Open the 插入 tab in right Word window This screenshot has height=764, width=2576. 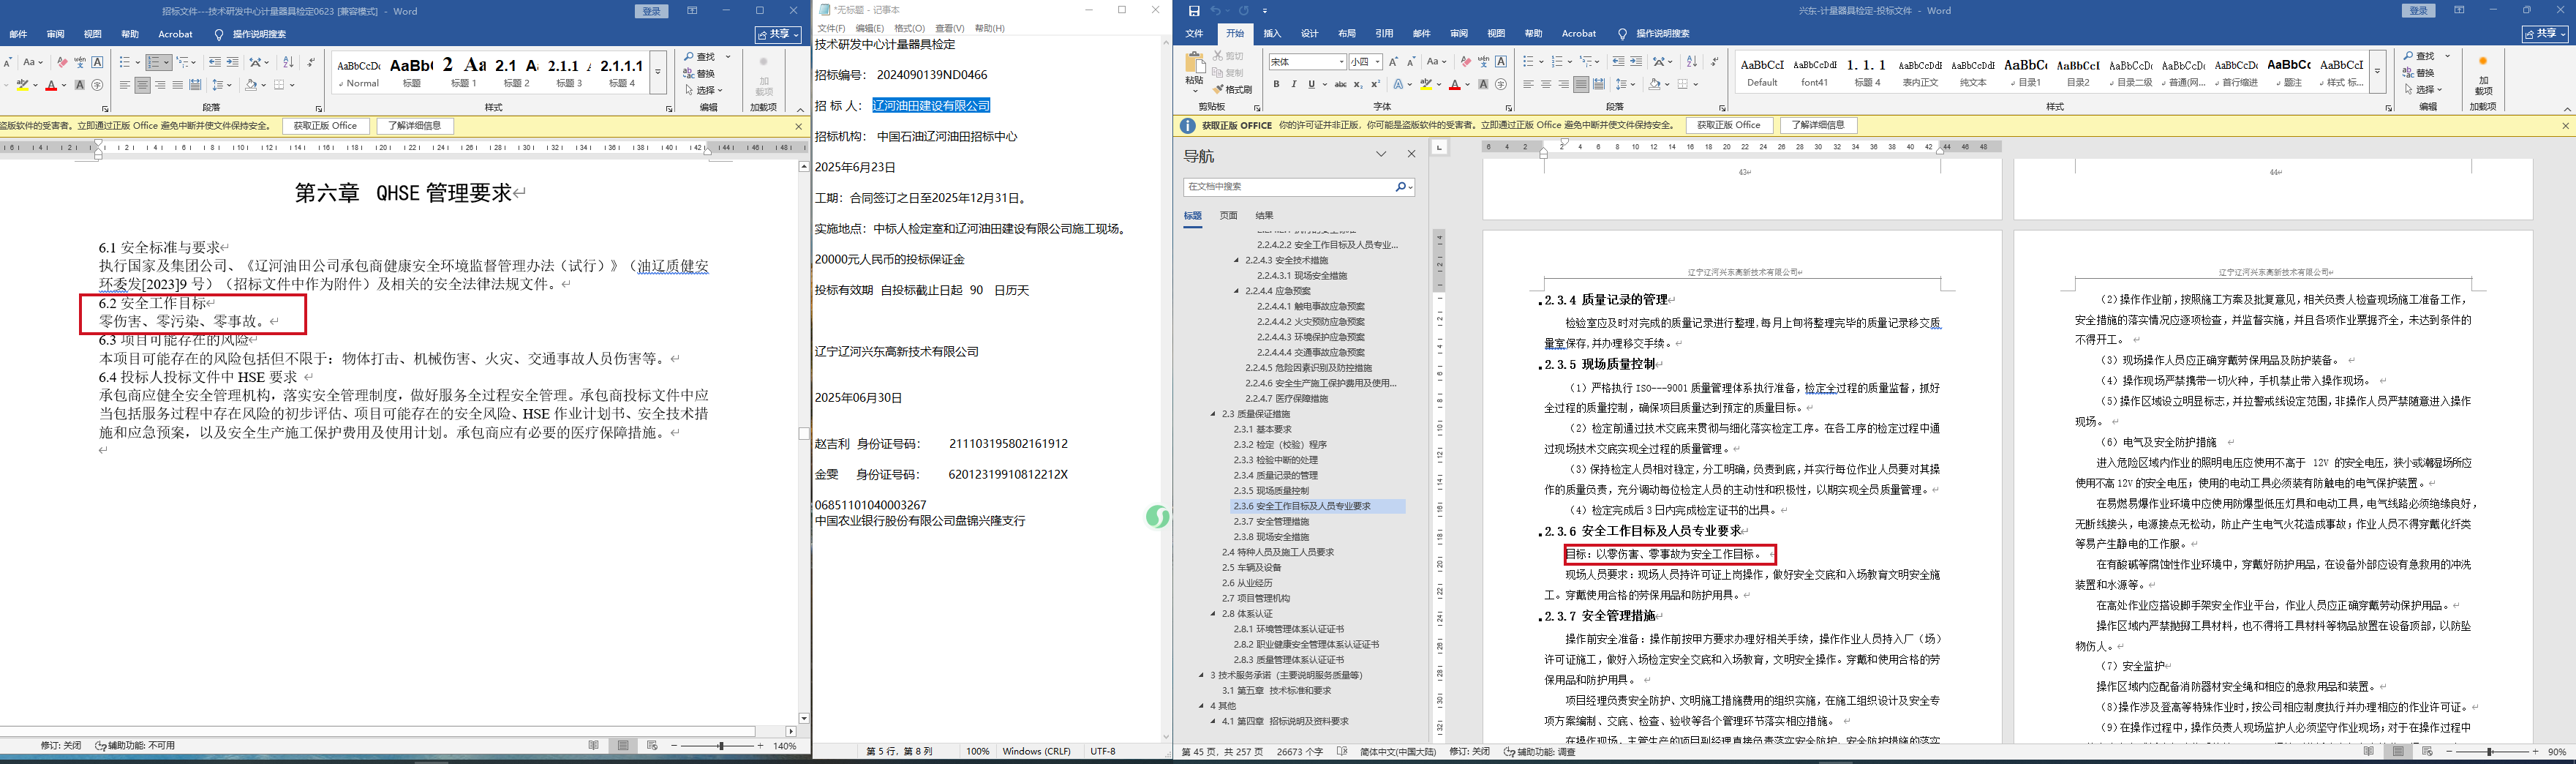tap(1272, 34)
